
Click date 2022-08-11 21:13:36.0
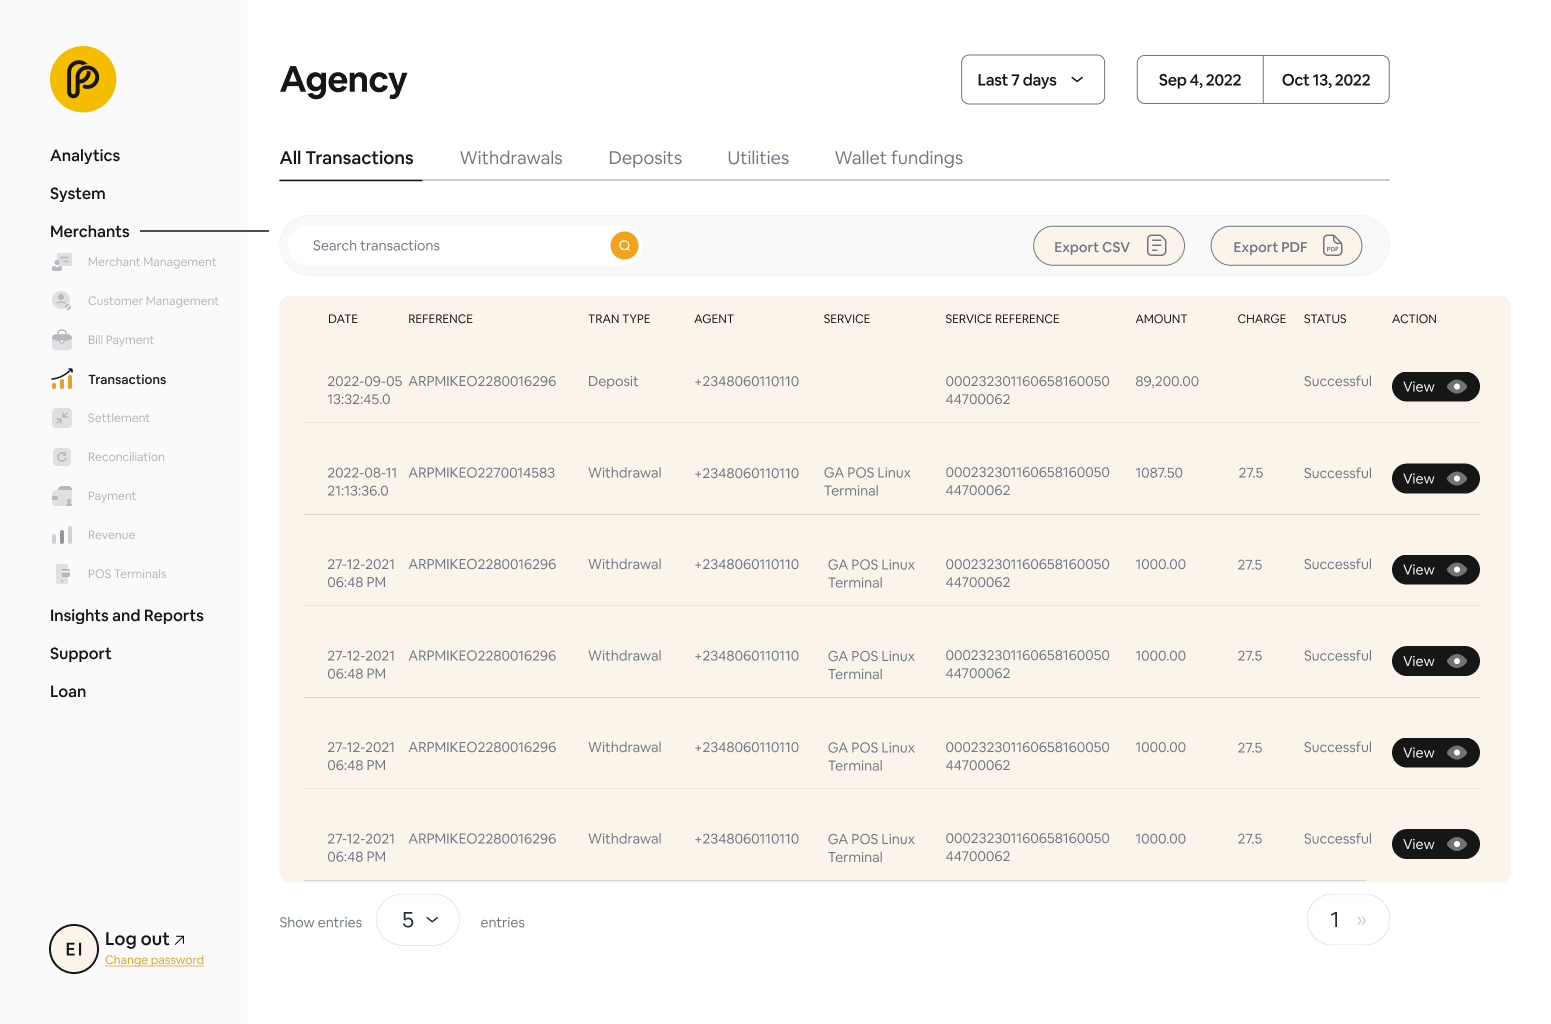pyautogui.click(x=362, y=482)
